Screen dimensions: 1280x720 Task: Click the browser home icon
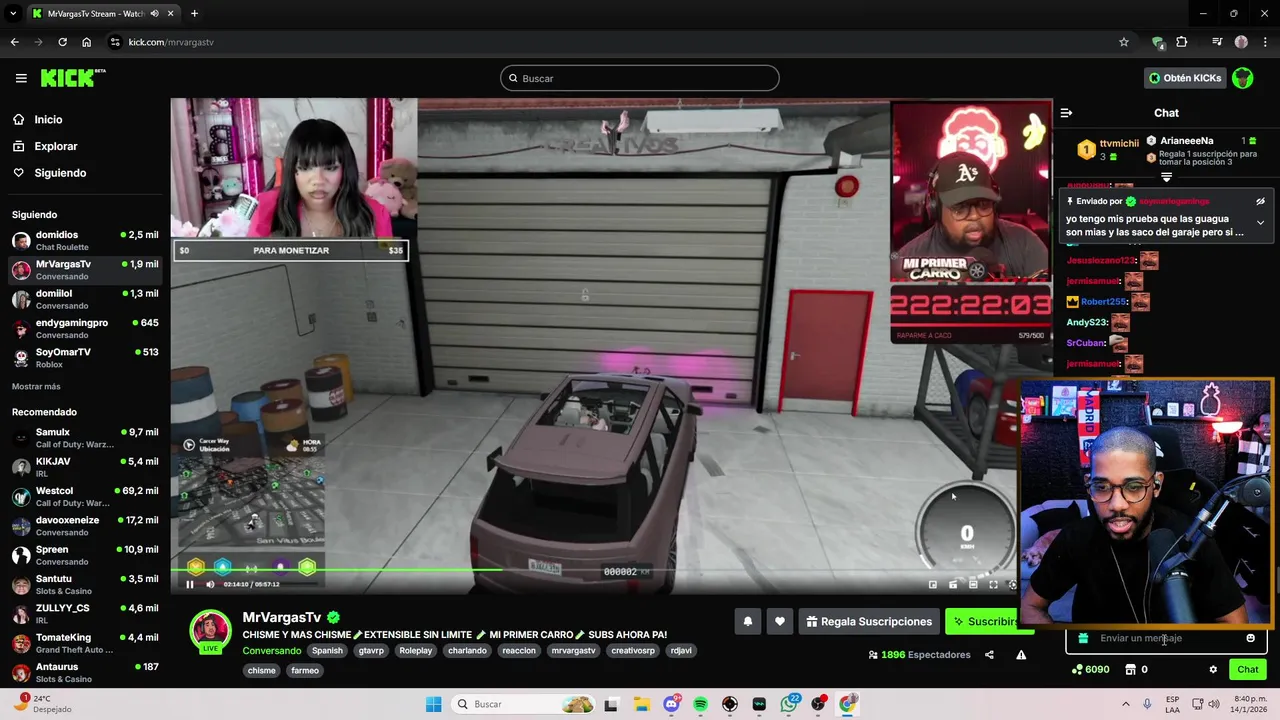(x=87, y=42)
